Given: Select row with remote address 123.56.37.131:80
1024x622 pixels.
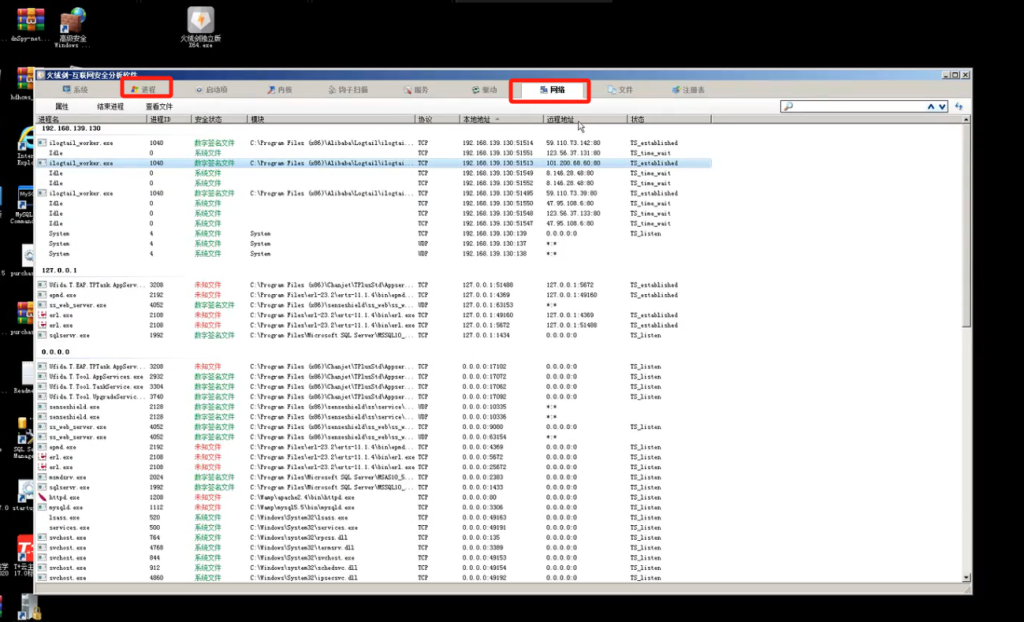Looking at the screenshot, I should pyautogui.click(x=374, y=153).
